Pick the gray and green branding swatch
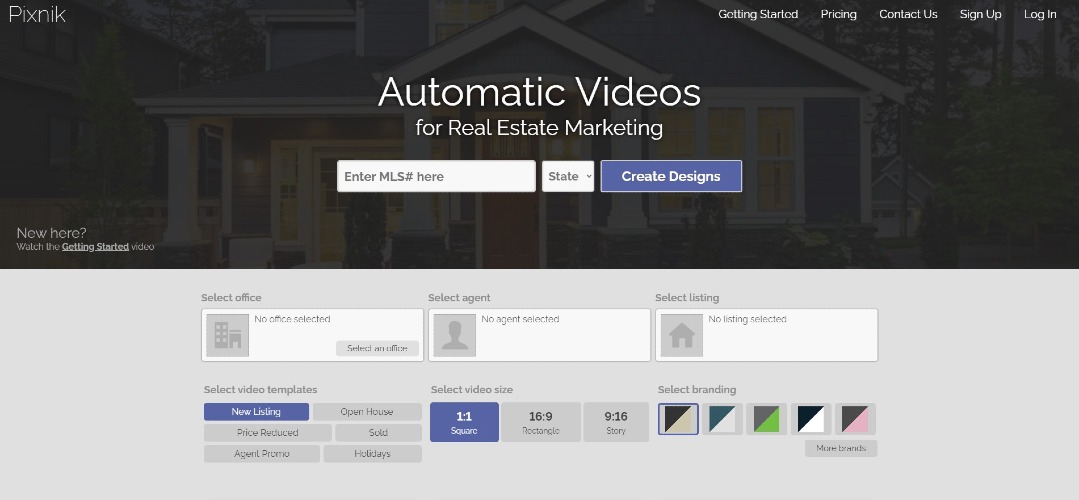The width and height of the screenshot is (1079, 500). tap(766, 419)
